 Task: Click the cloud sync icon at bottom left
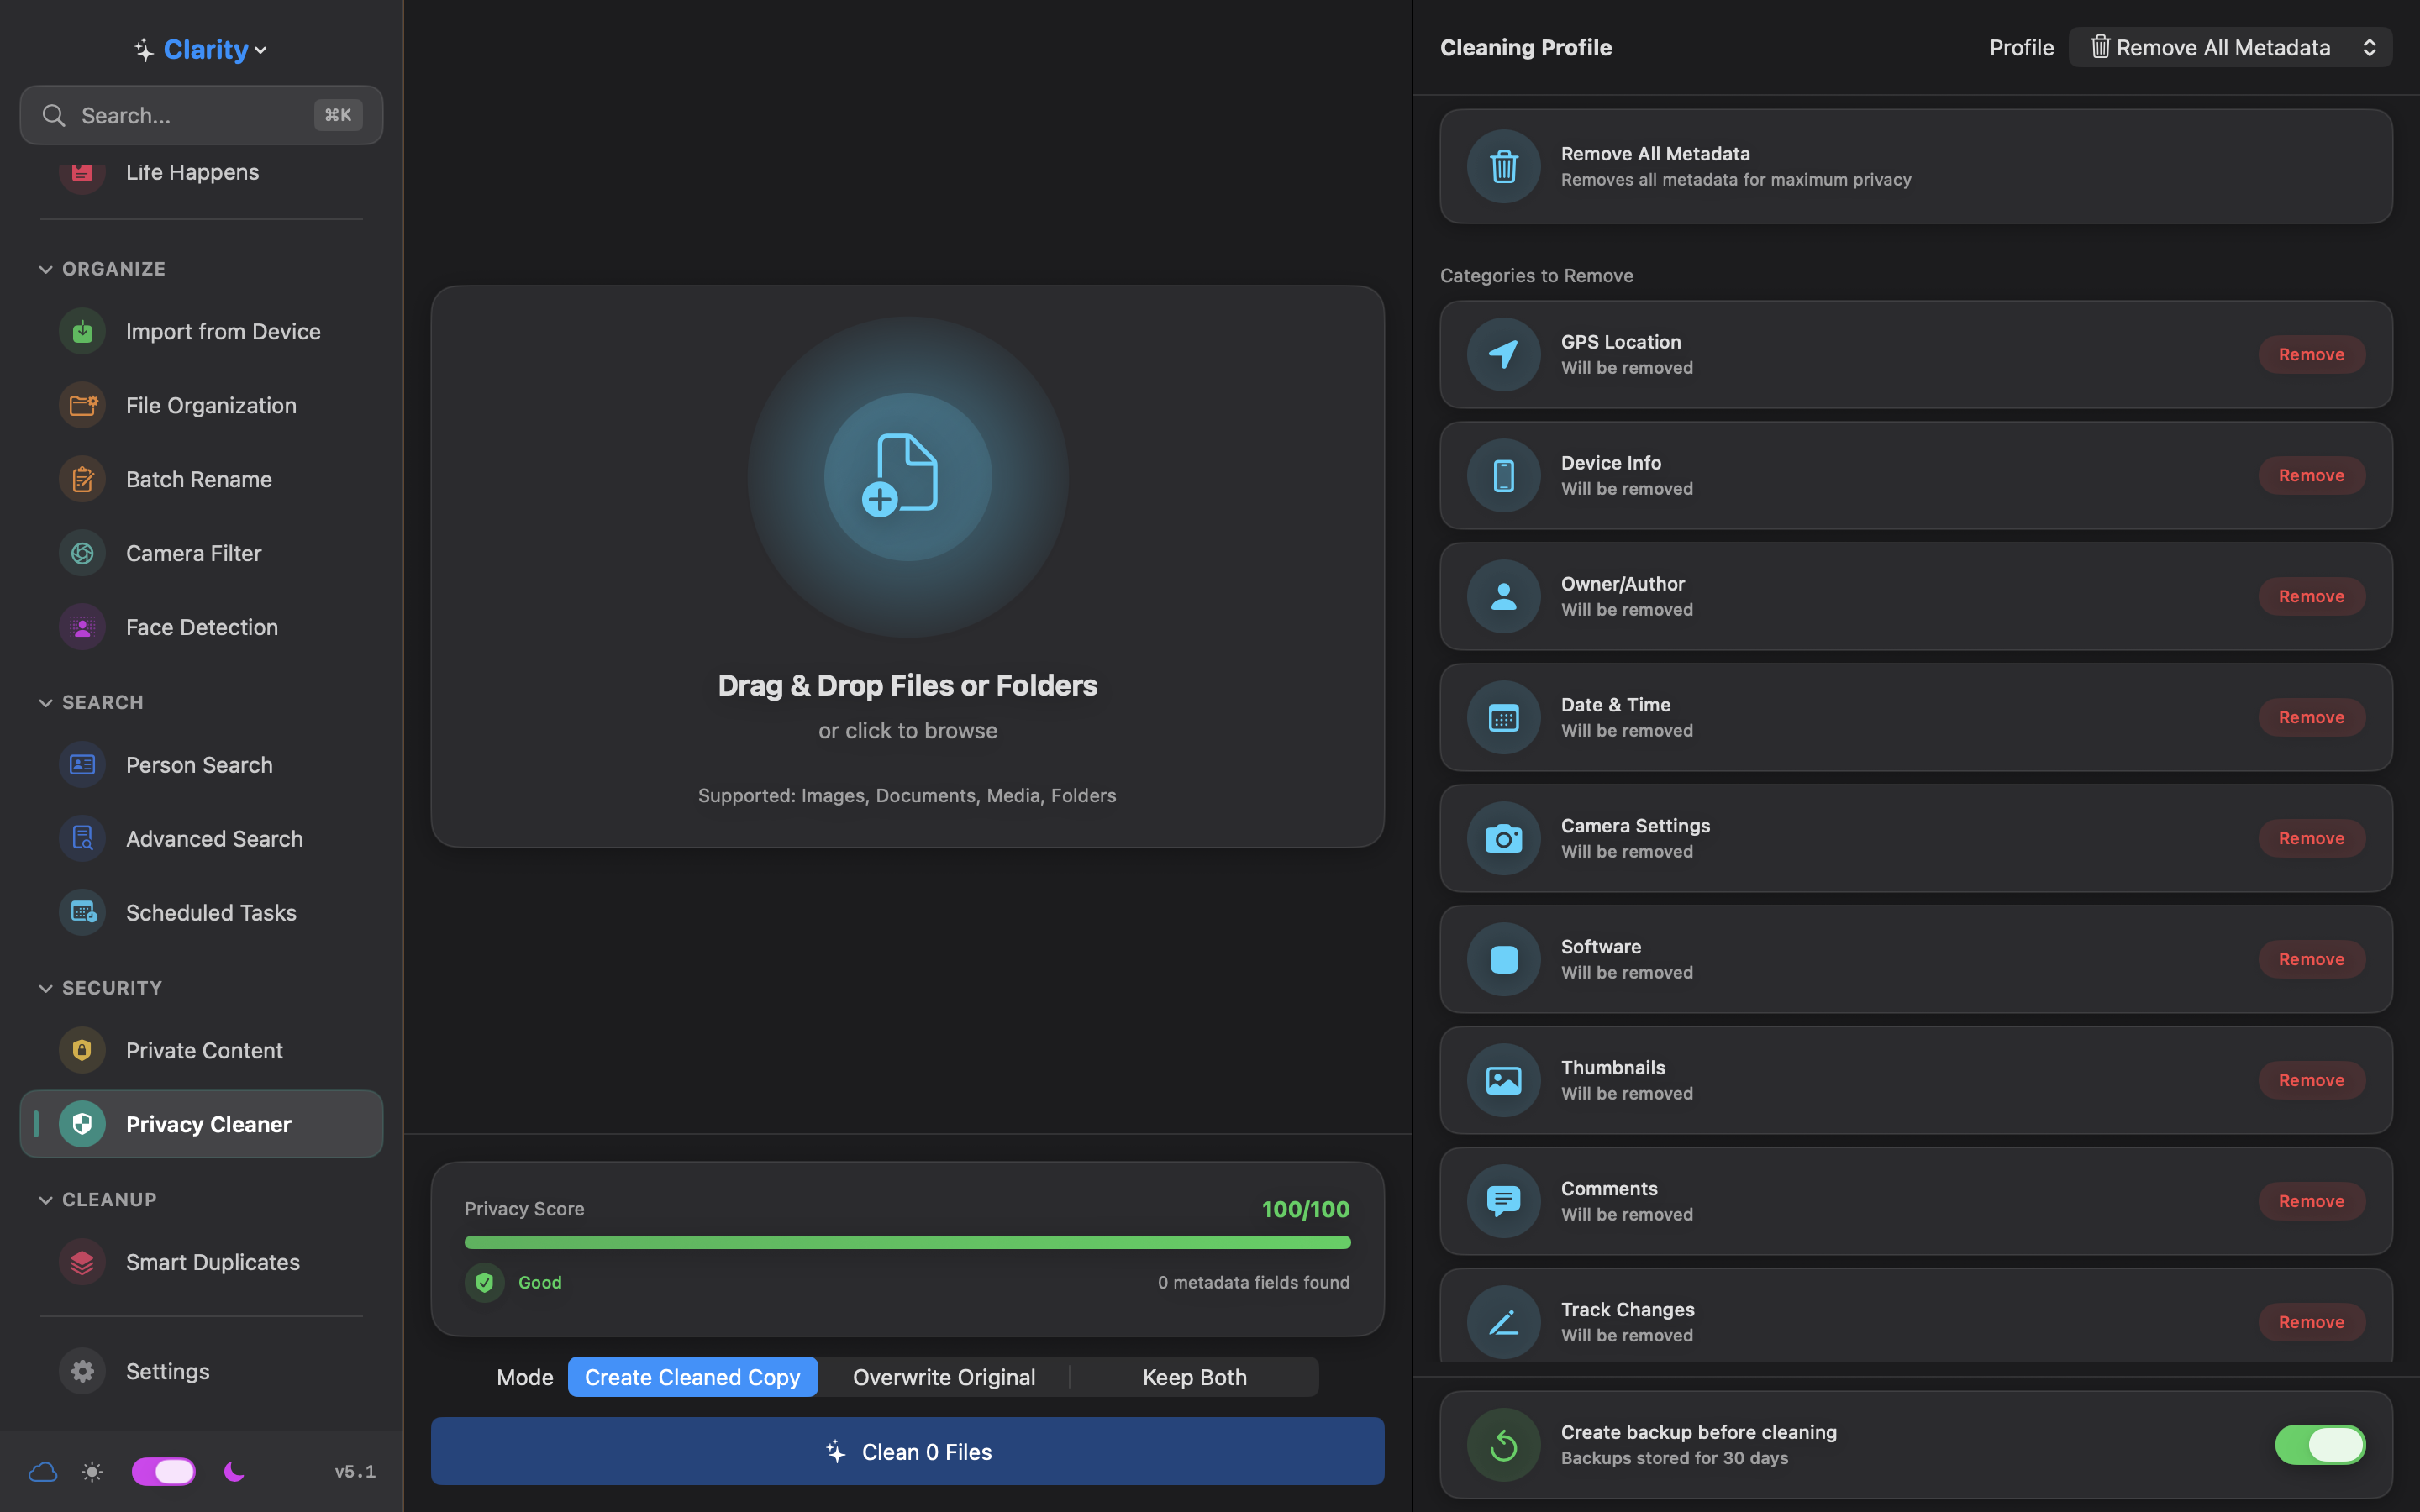pyautogui.click(x=43, y=1470)
